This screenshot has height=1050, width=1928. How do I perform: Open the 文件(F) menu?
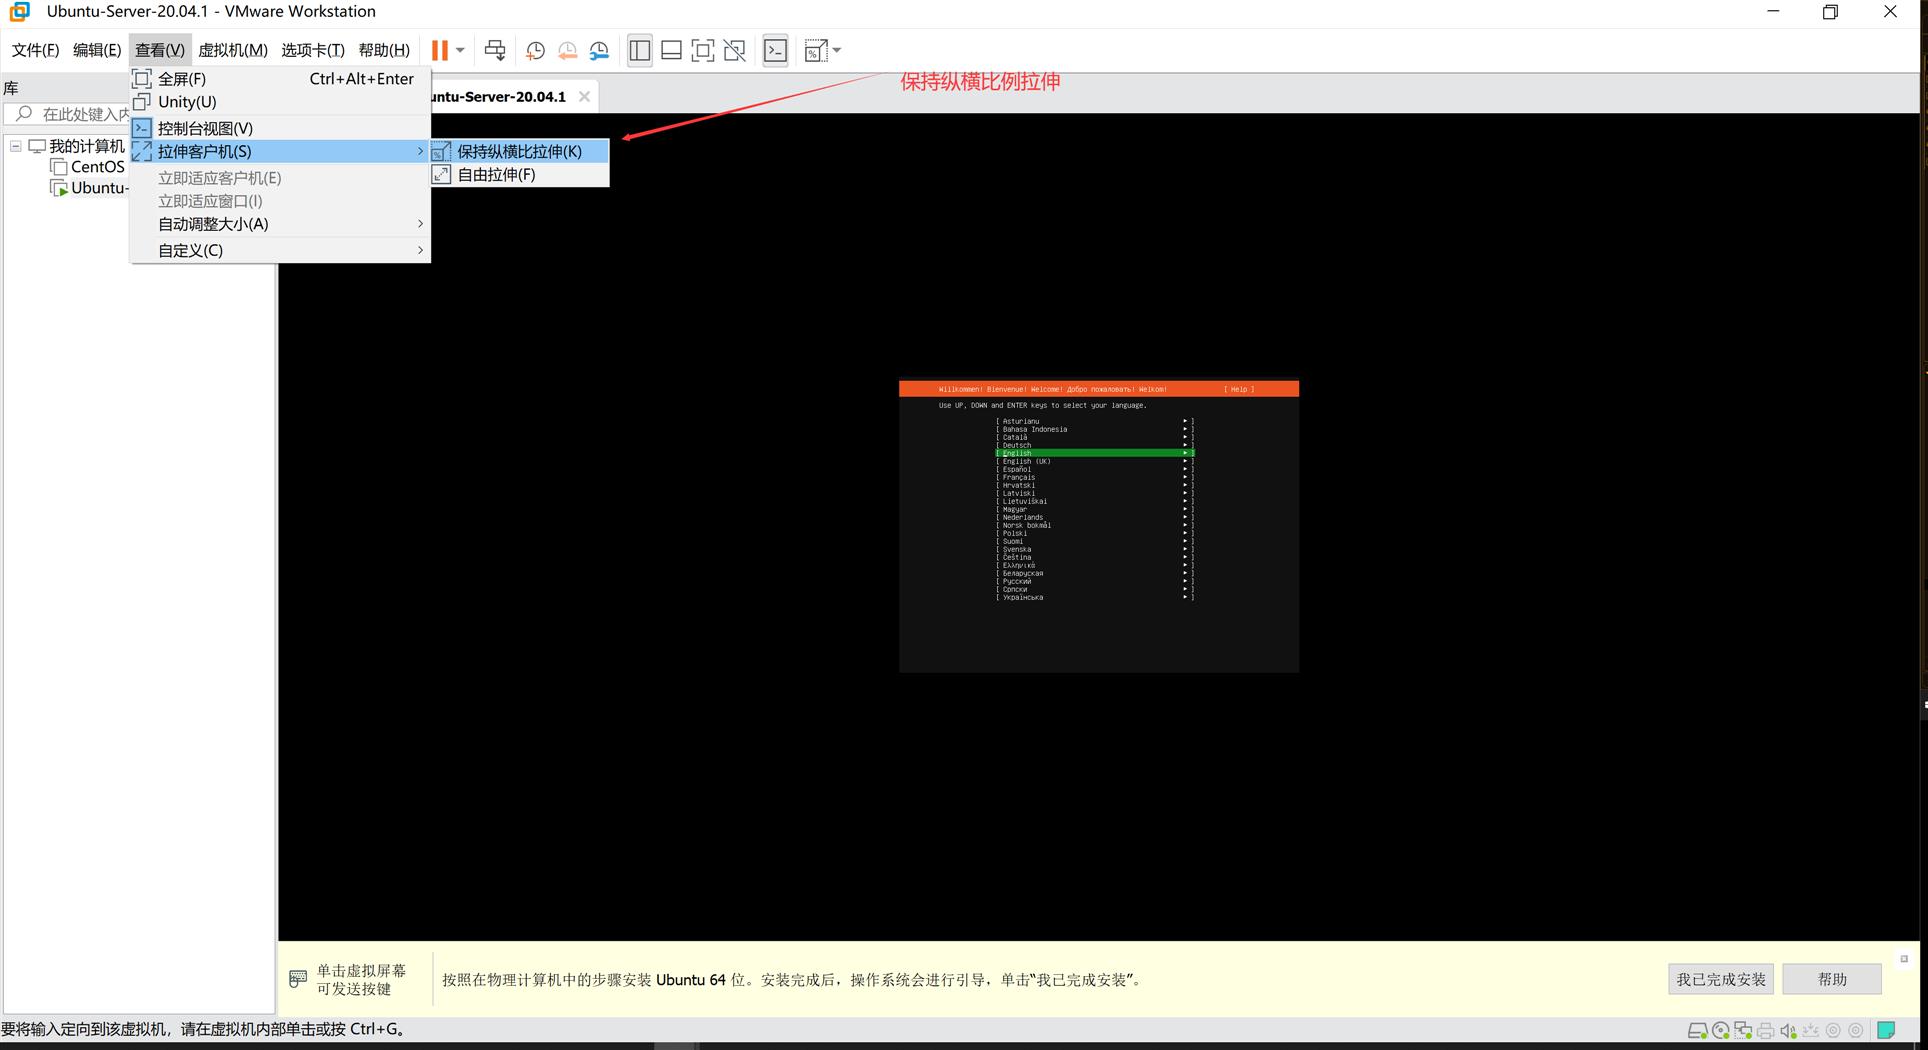(x=35, y=50)
